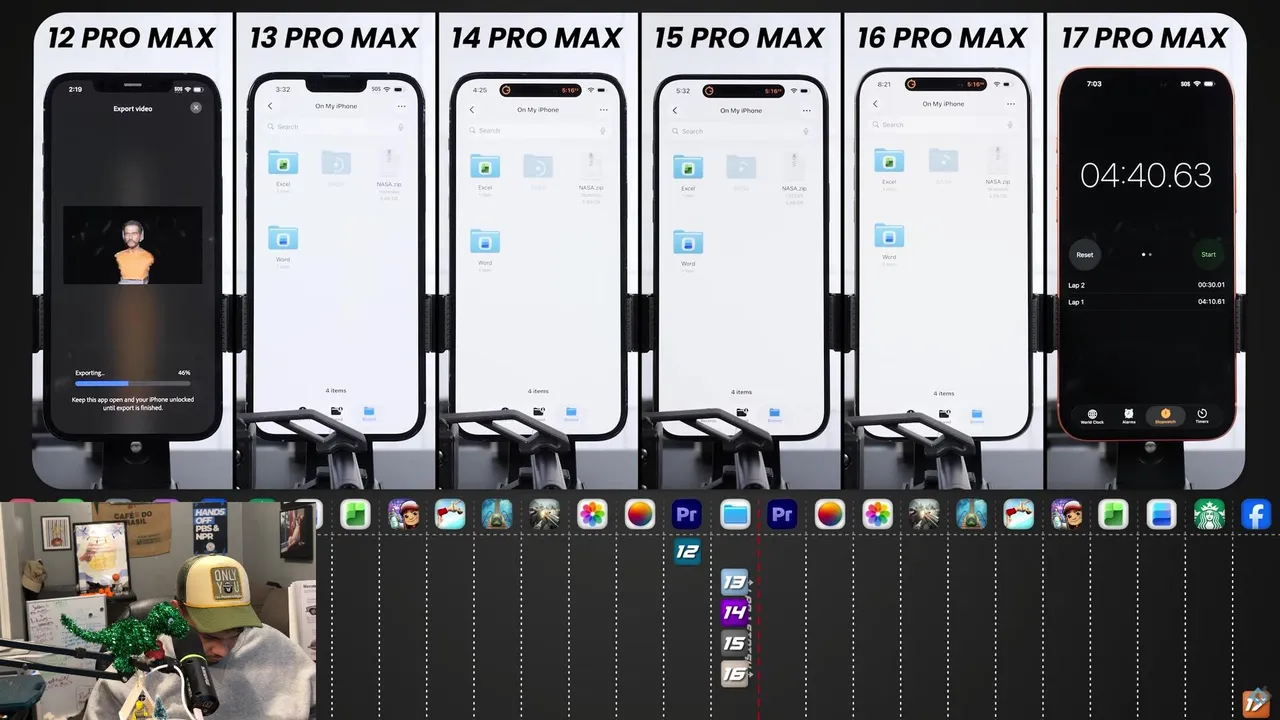Select the Browse tab on 15 Pro Max
The height and width of the screenshot is (720, 1280).
click(774, 414)
